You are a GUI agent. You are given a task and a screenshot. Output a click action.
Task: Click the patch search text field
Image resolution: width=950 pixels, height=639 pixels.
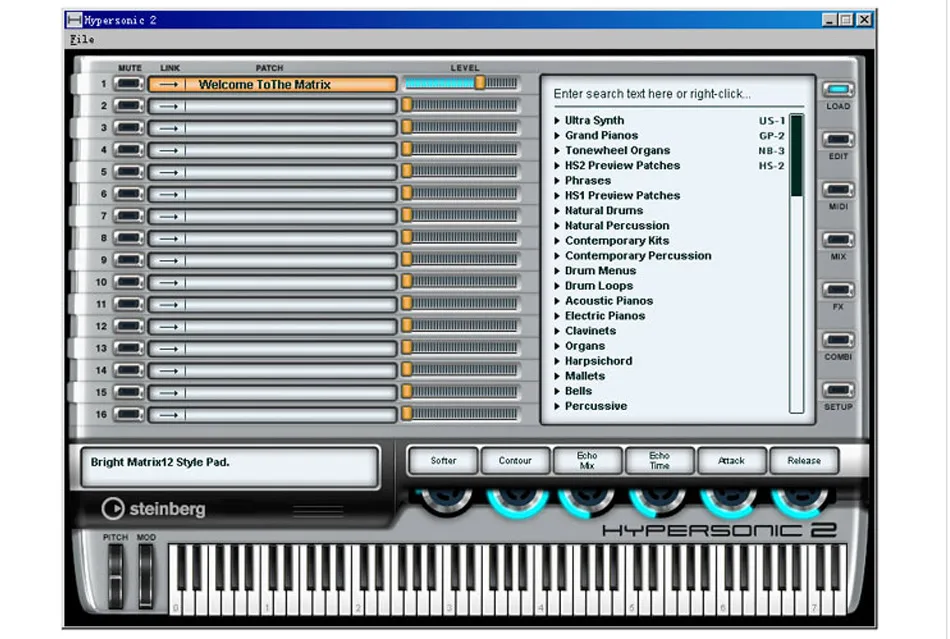click(x=677, y=94)
